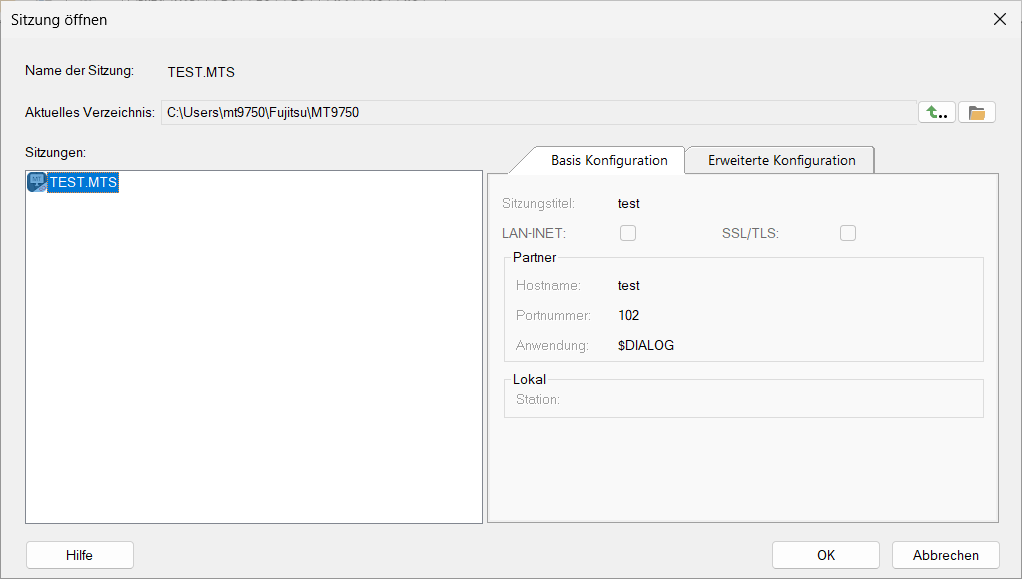
Task: Click the Aktuelles Verzeichnis path field
Action: (x=536, y=113)
